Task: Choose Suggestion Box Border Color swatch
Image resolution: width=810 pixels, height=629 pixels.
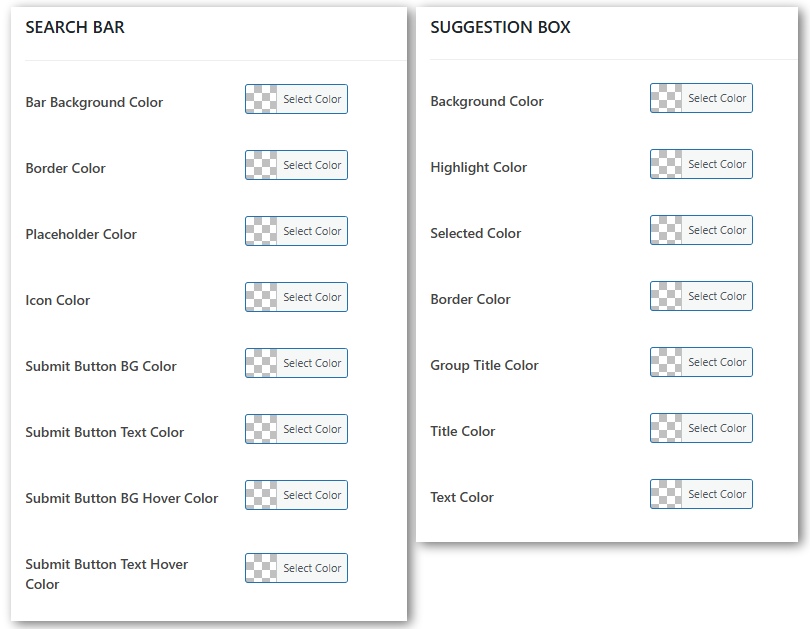Action: click(701, 297)
